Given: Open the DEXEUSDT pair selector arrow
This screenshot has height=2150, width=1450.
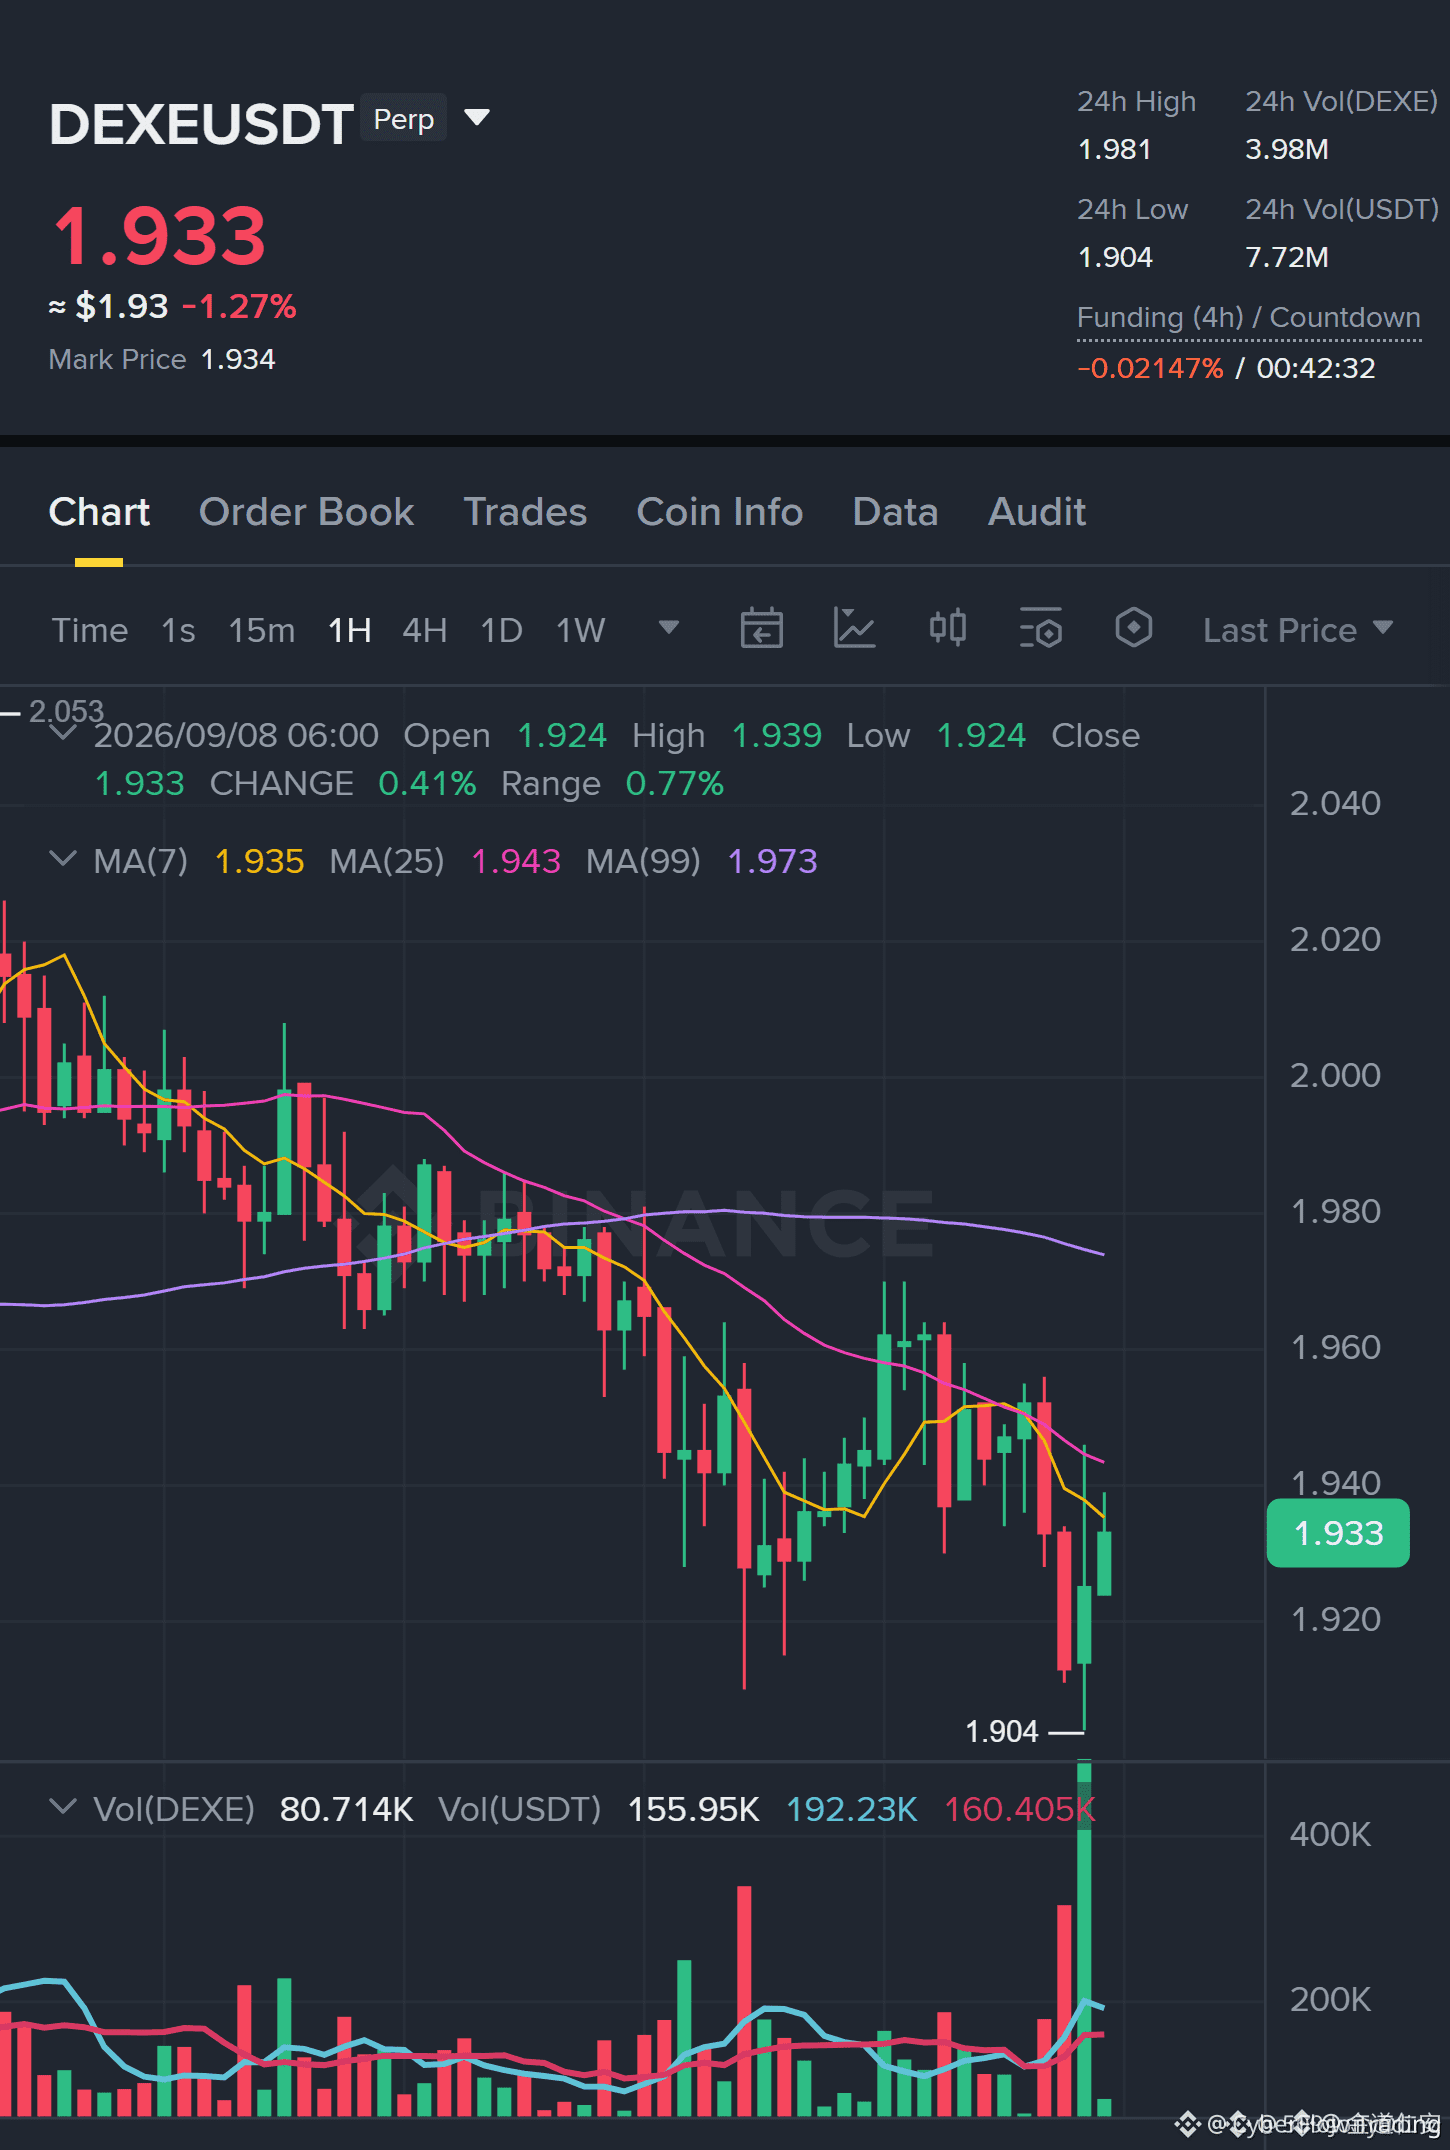Looking at the screenshot, I should (478, 118).
